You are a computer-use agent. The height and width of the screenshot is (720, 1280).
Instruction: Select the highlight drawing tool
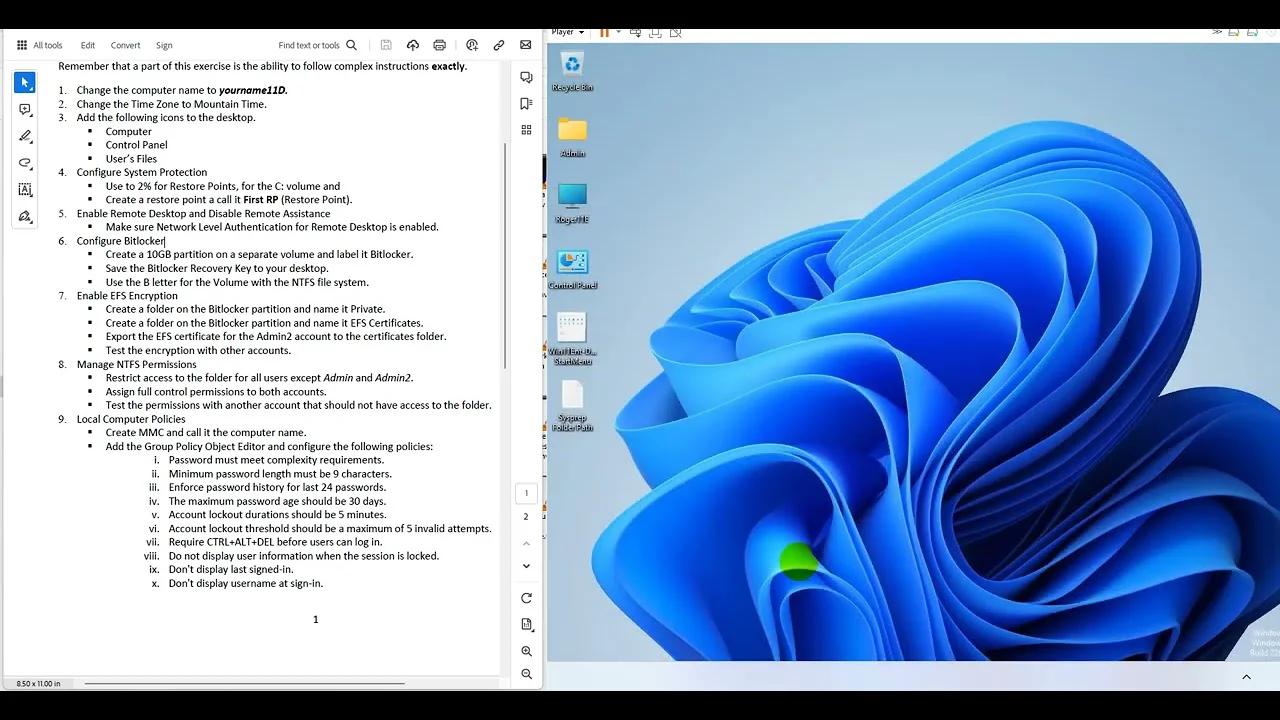point(24,136)
